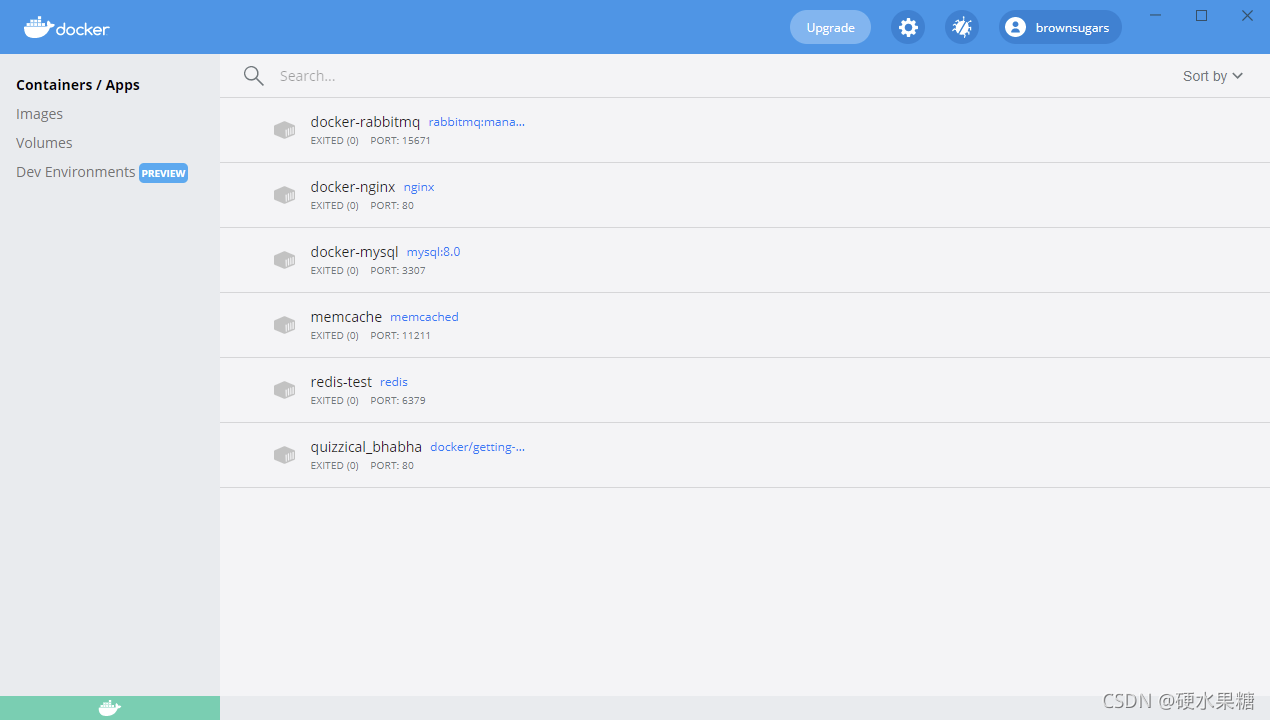Open the Volumes section
The width and height of the screenshot is (1270, 720).
coord(44,143)
